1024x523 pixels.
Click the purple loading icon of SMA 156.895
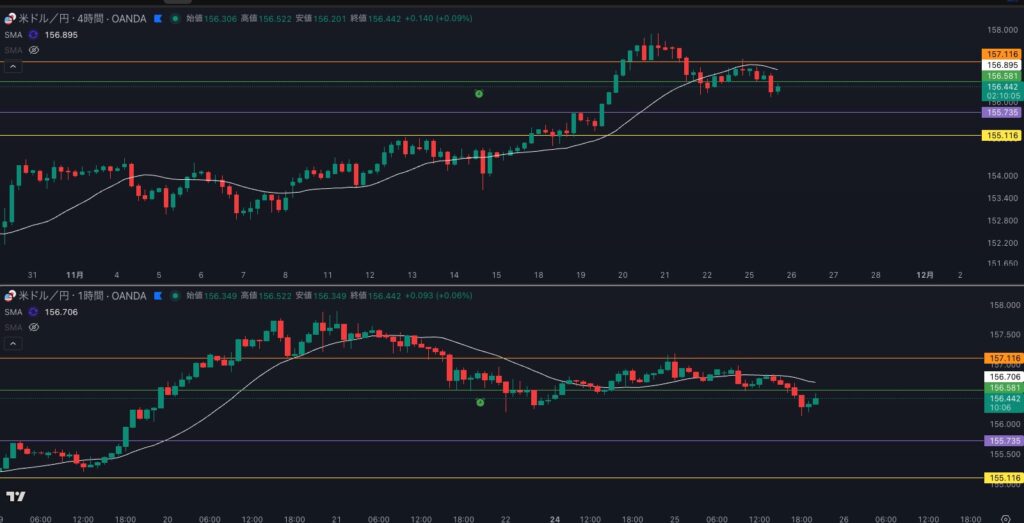point(33,35)
